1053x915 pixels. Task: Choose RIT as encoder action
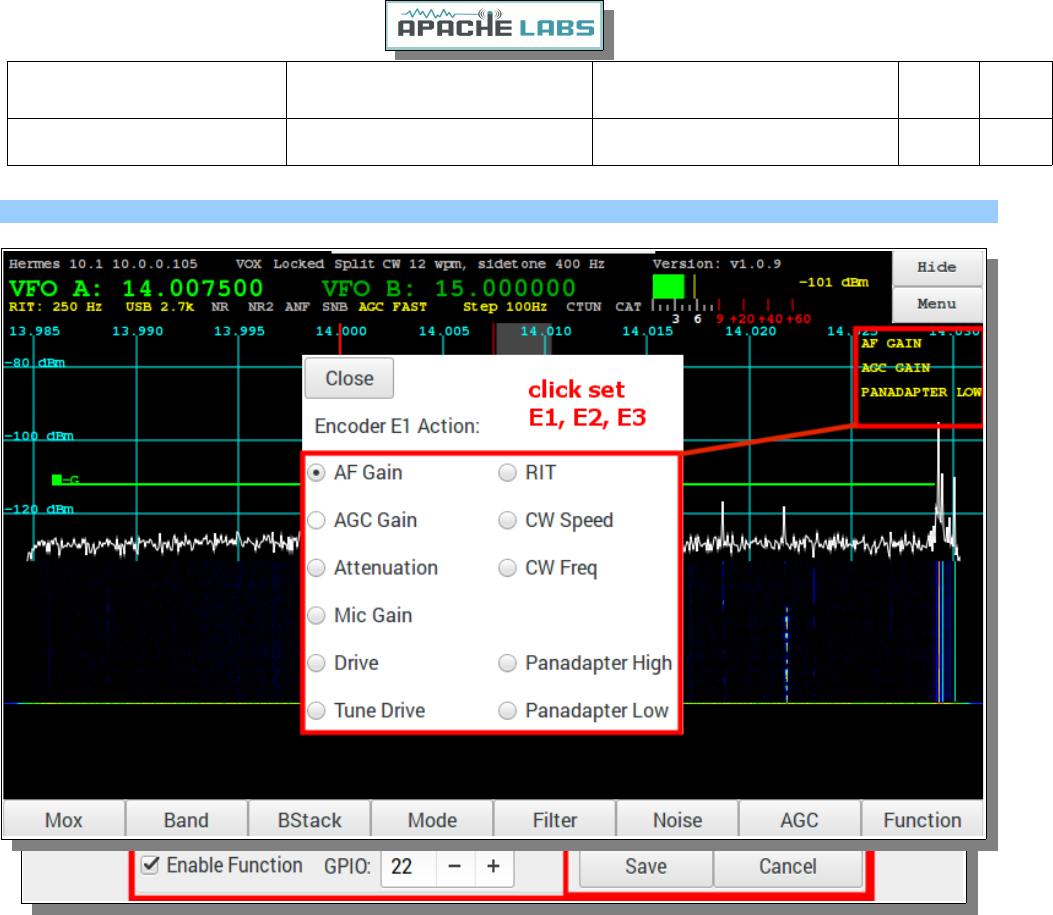point(507,473)
